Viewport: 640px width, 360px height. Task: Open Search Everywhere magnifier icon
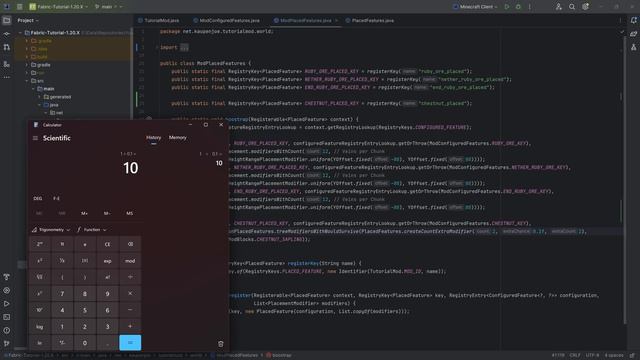click(x=572, y=7)
